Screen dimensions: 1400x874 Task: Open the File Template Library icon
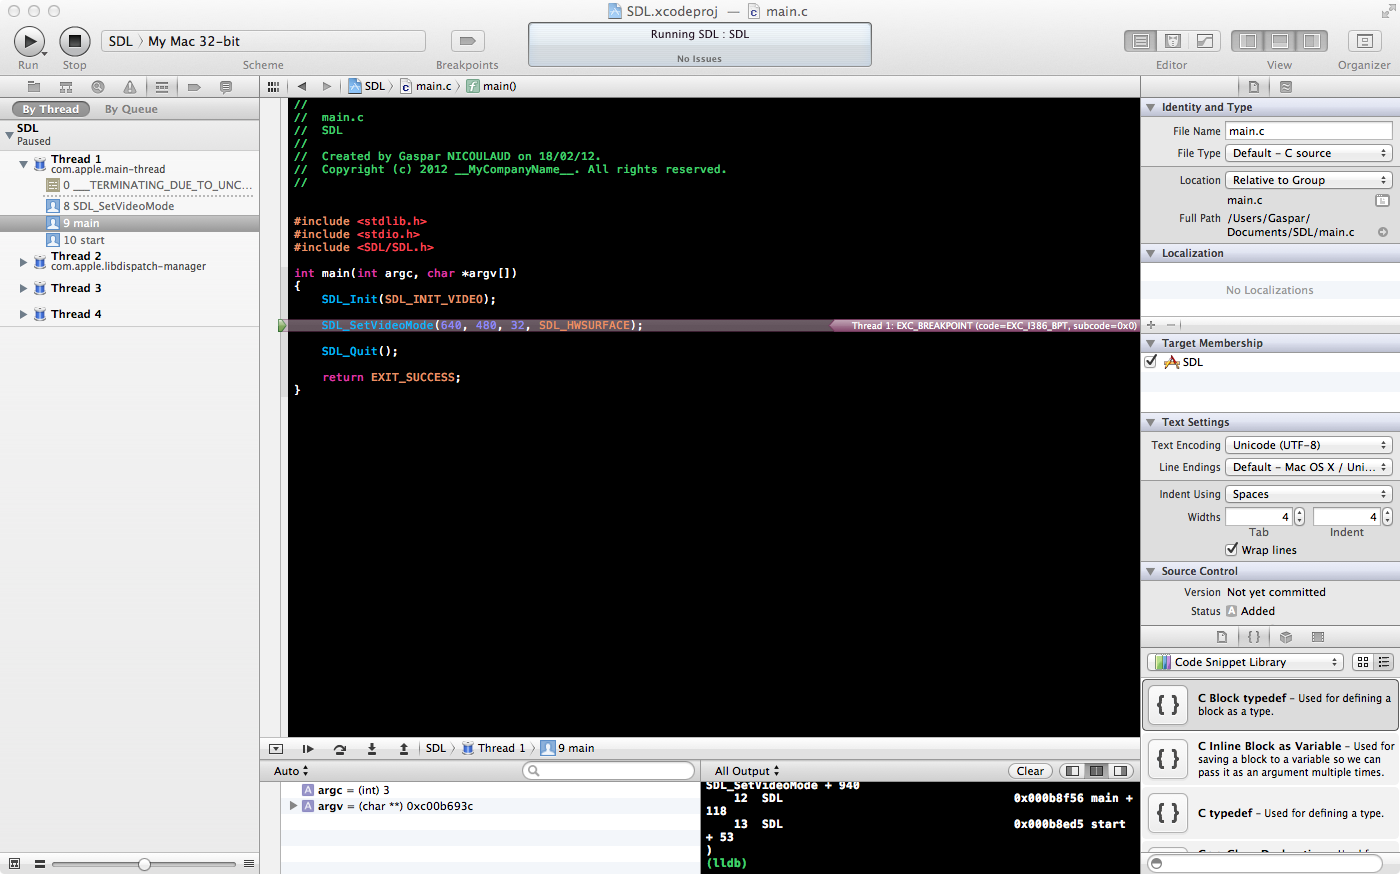coord(1222,637)
